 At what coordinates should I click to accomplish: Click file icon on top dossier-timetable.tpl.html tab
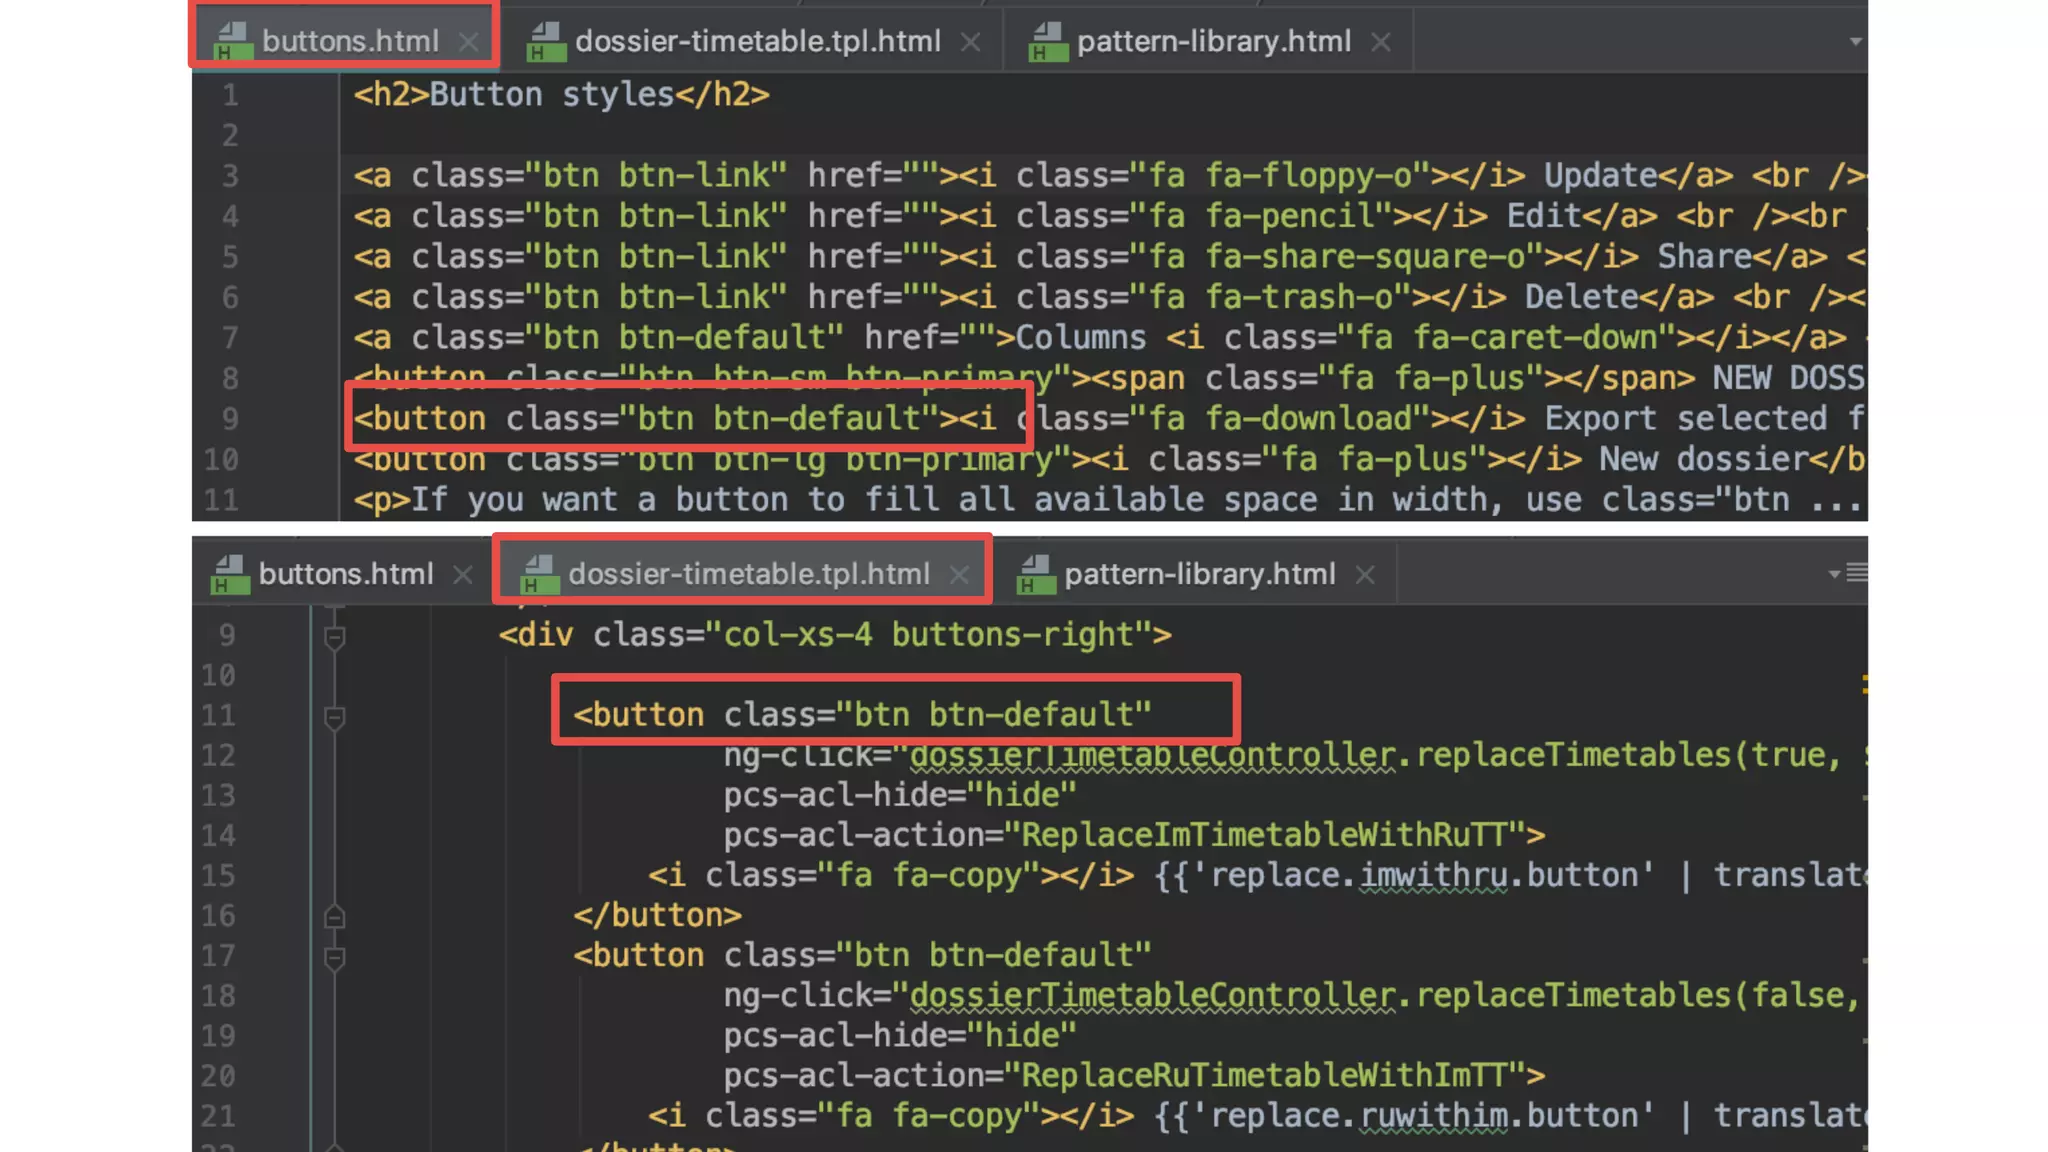pyautogui.click(x=547, y=42)
